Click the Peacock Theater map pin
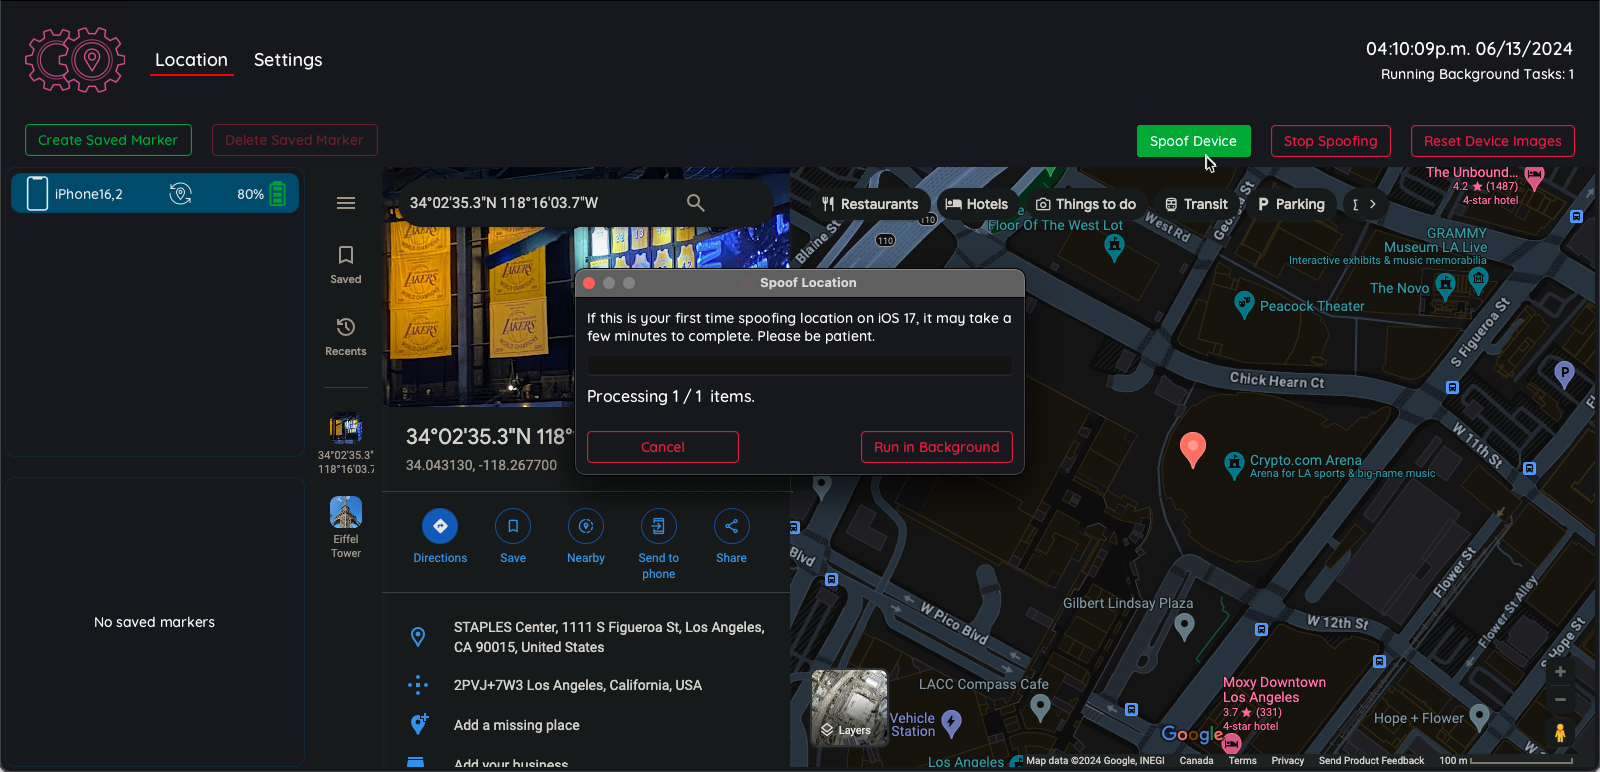 [1244, 304]
